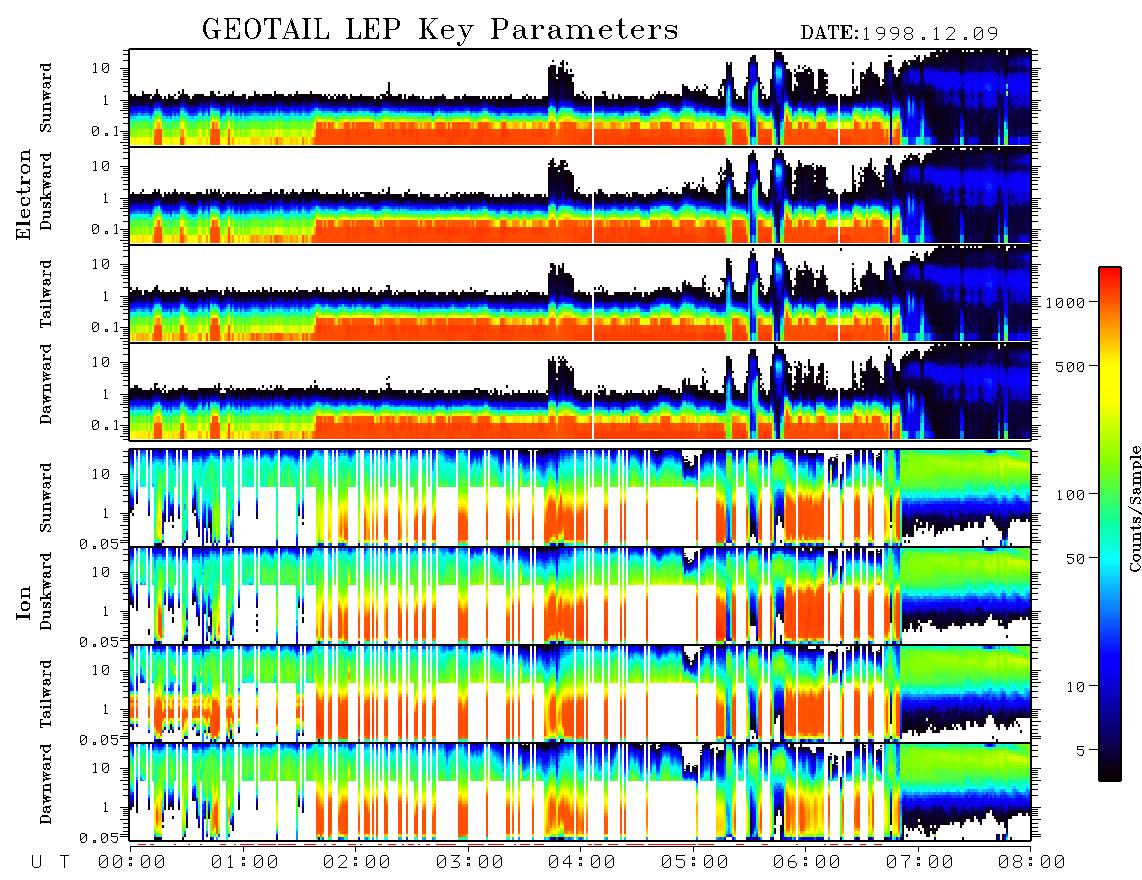This screenshot has height=880, width=1142.
Task: Select Ion Sunward panel label
Action: coord(46,498)
